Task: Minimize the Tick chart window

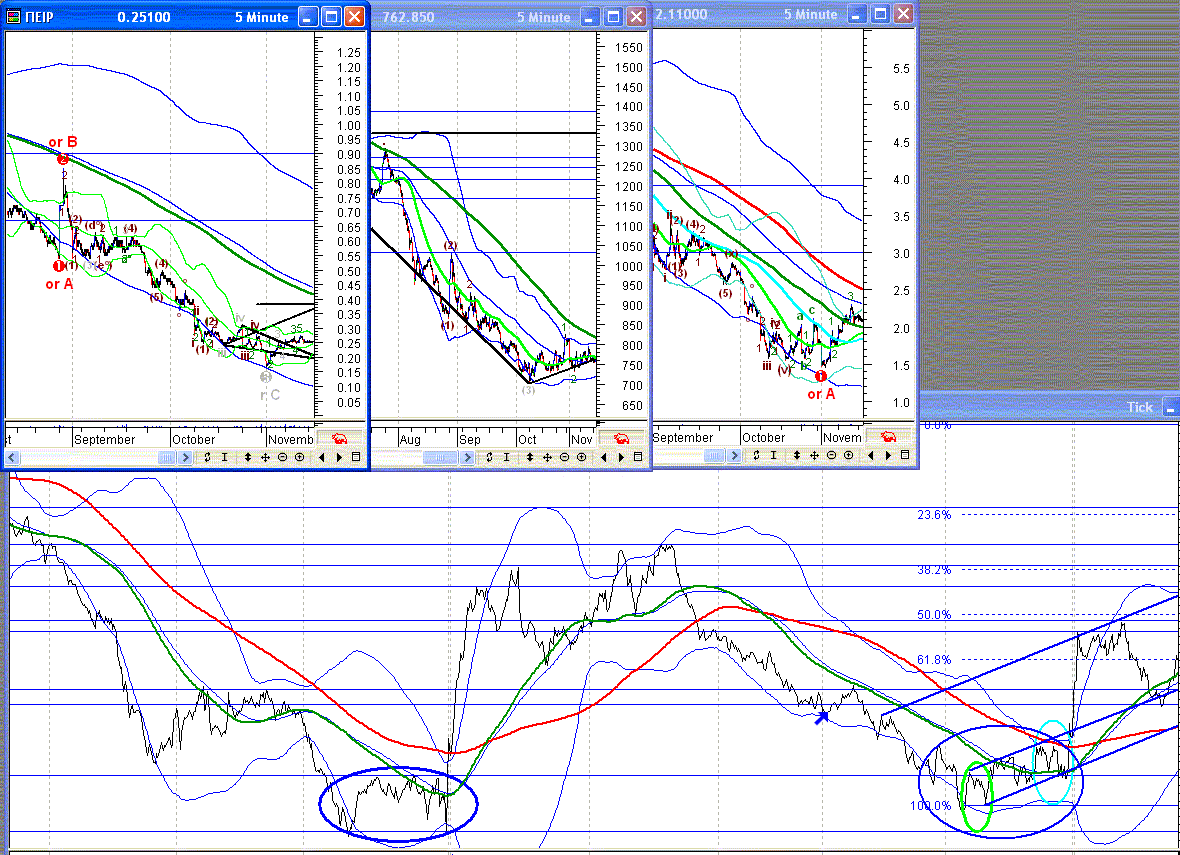Action: click(x=1171, y=407)
